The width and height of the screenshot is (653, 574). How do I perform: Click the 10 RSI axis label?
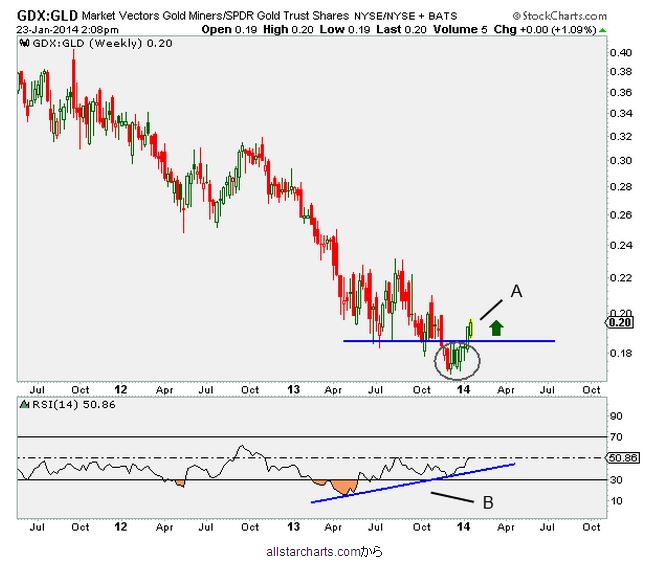click(616, 501)
